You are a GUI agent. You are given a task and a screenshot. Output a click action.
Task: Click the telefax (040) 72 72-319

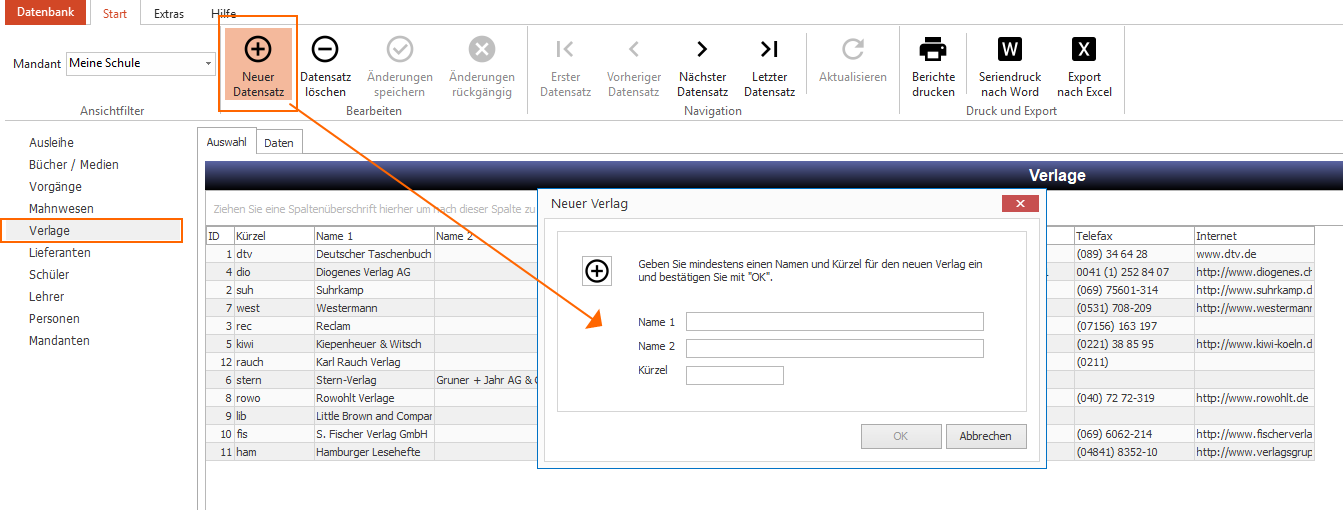[x=1134, y=398]
